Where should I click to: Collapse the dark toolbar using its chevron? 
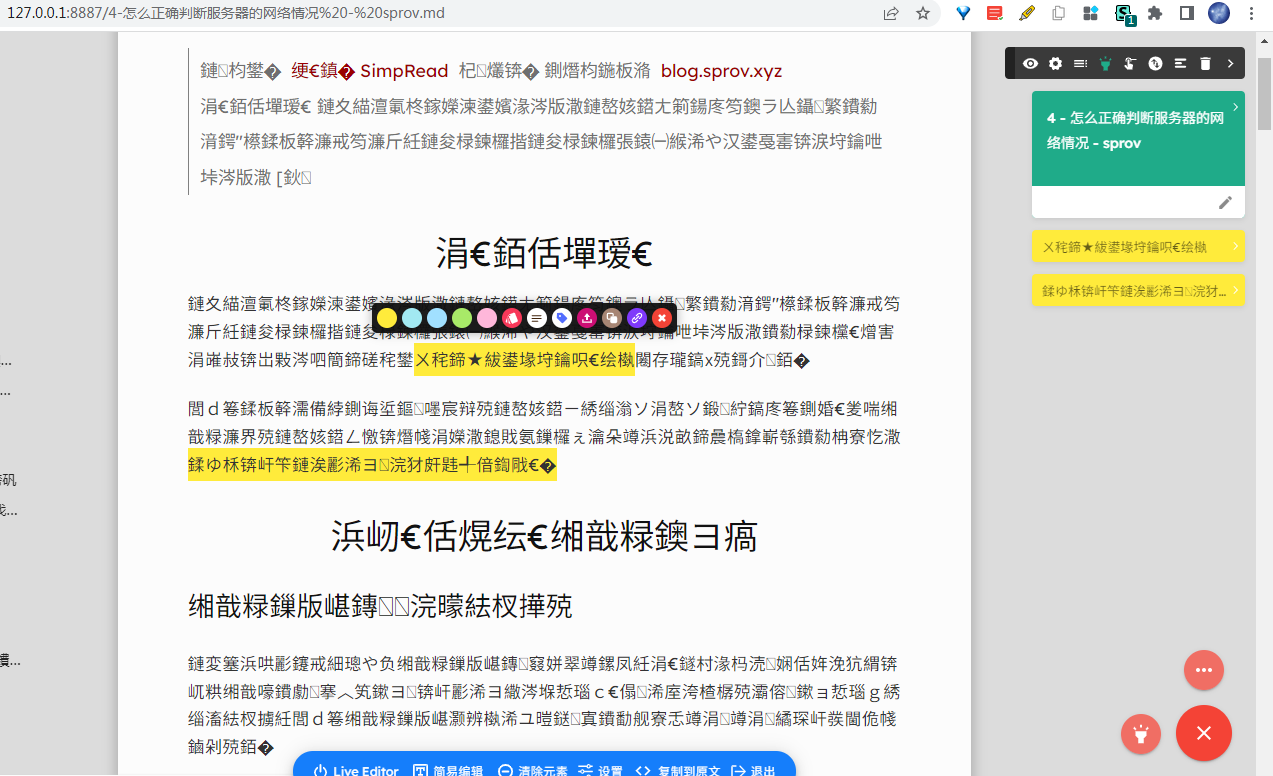1229,63
